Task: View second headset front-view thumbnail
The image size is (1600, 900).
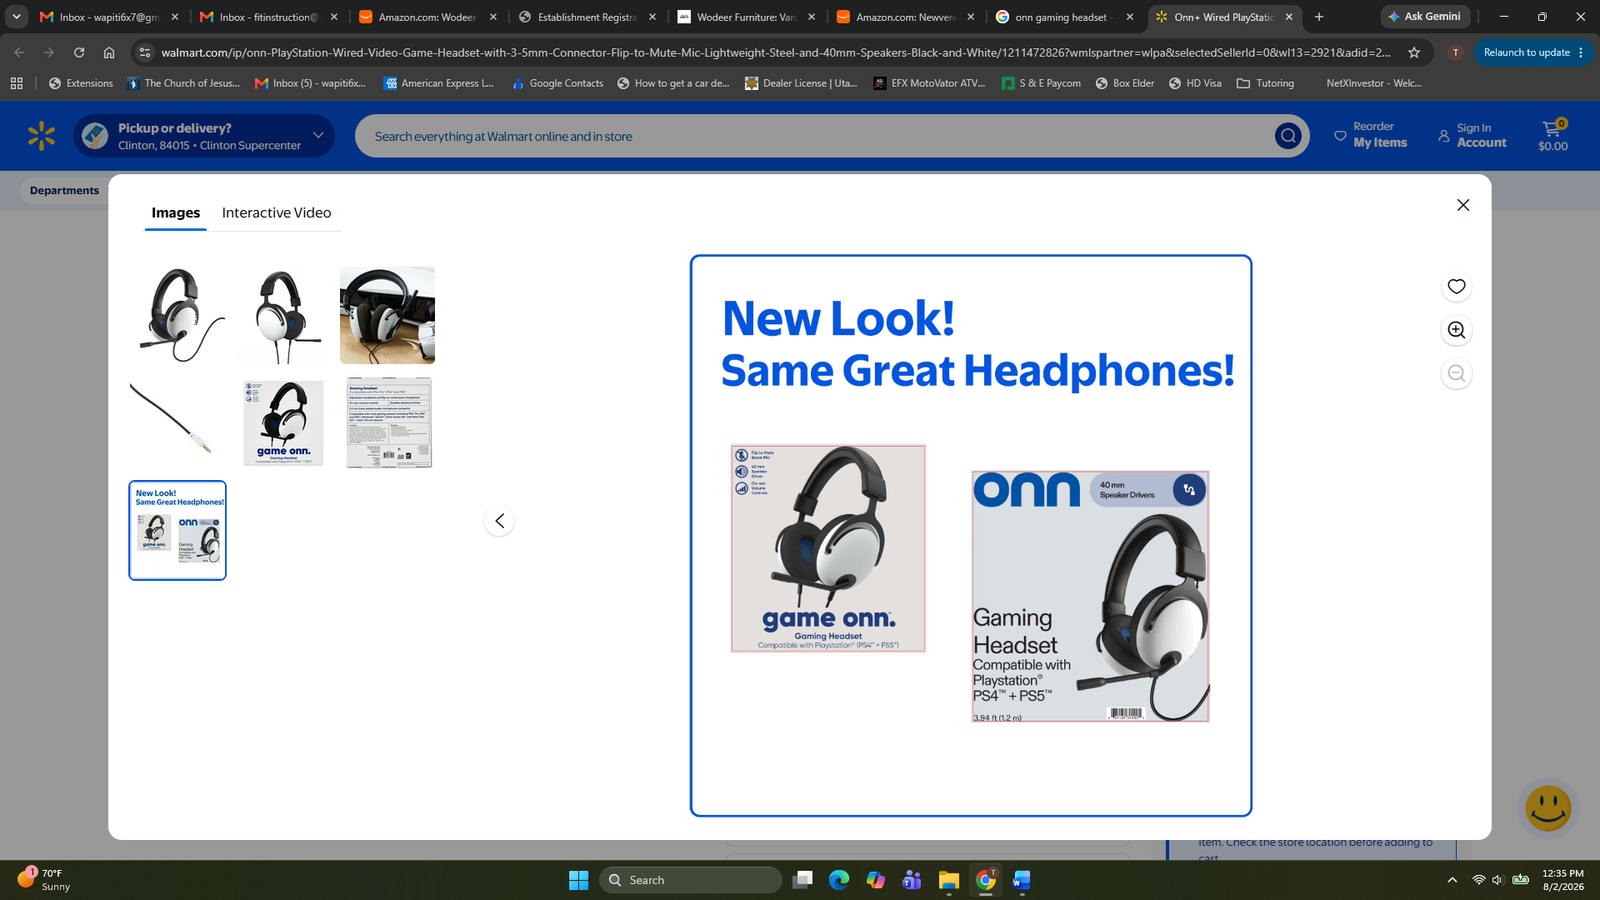Action: [x=283, y=315]
